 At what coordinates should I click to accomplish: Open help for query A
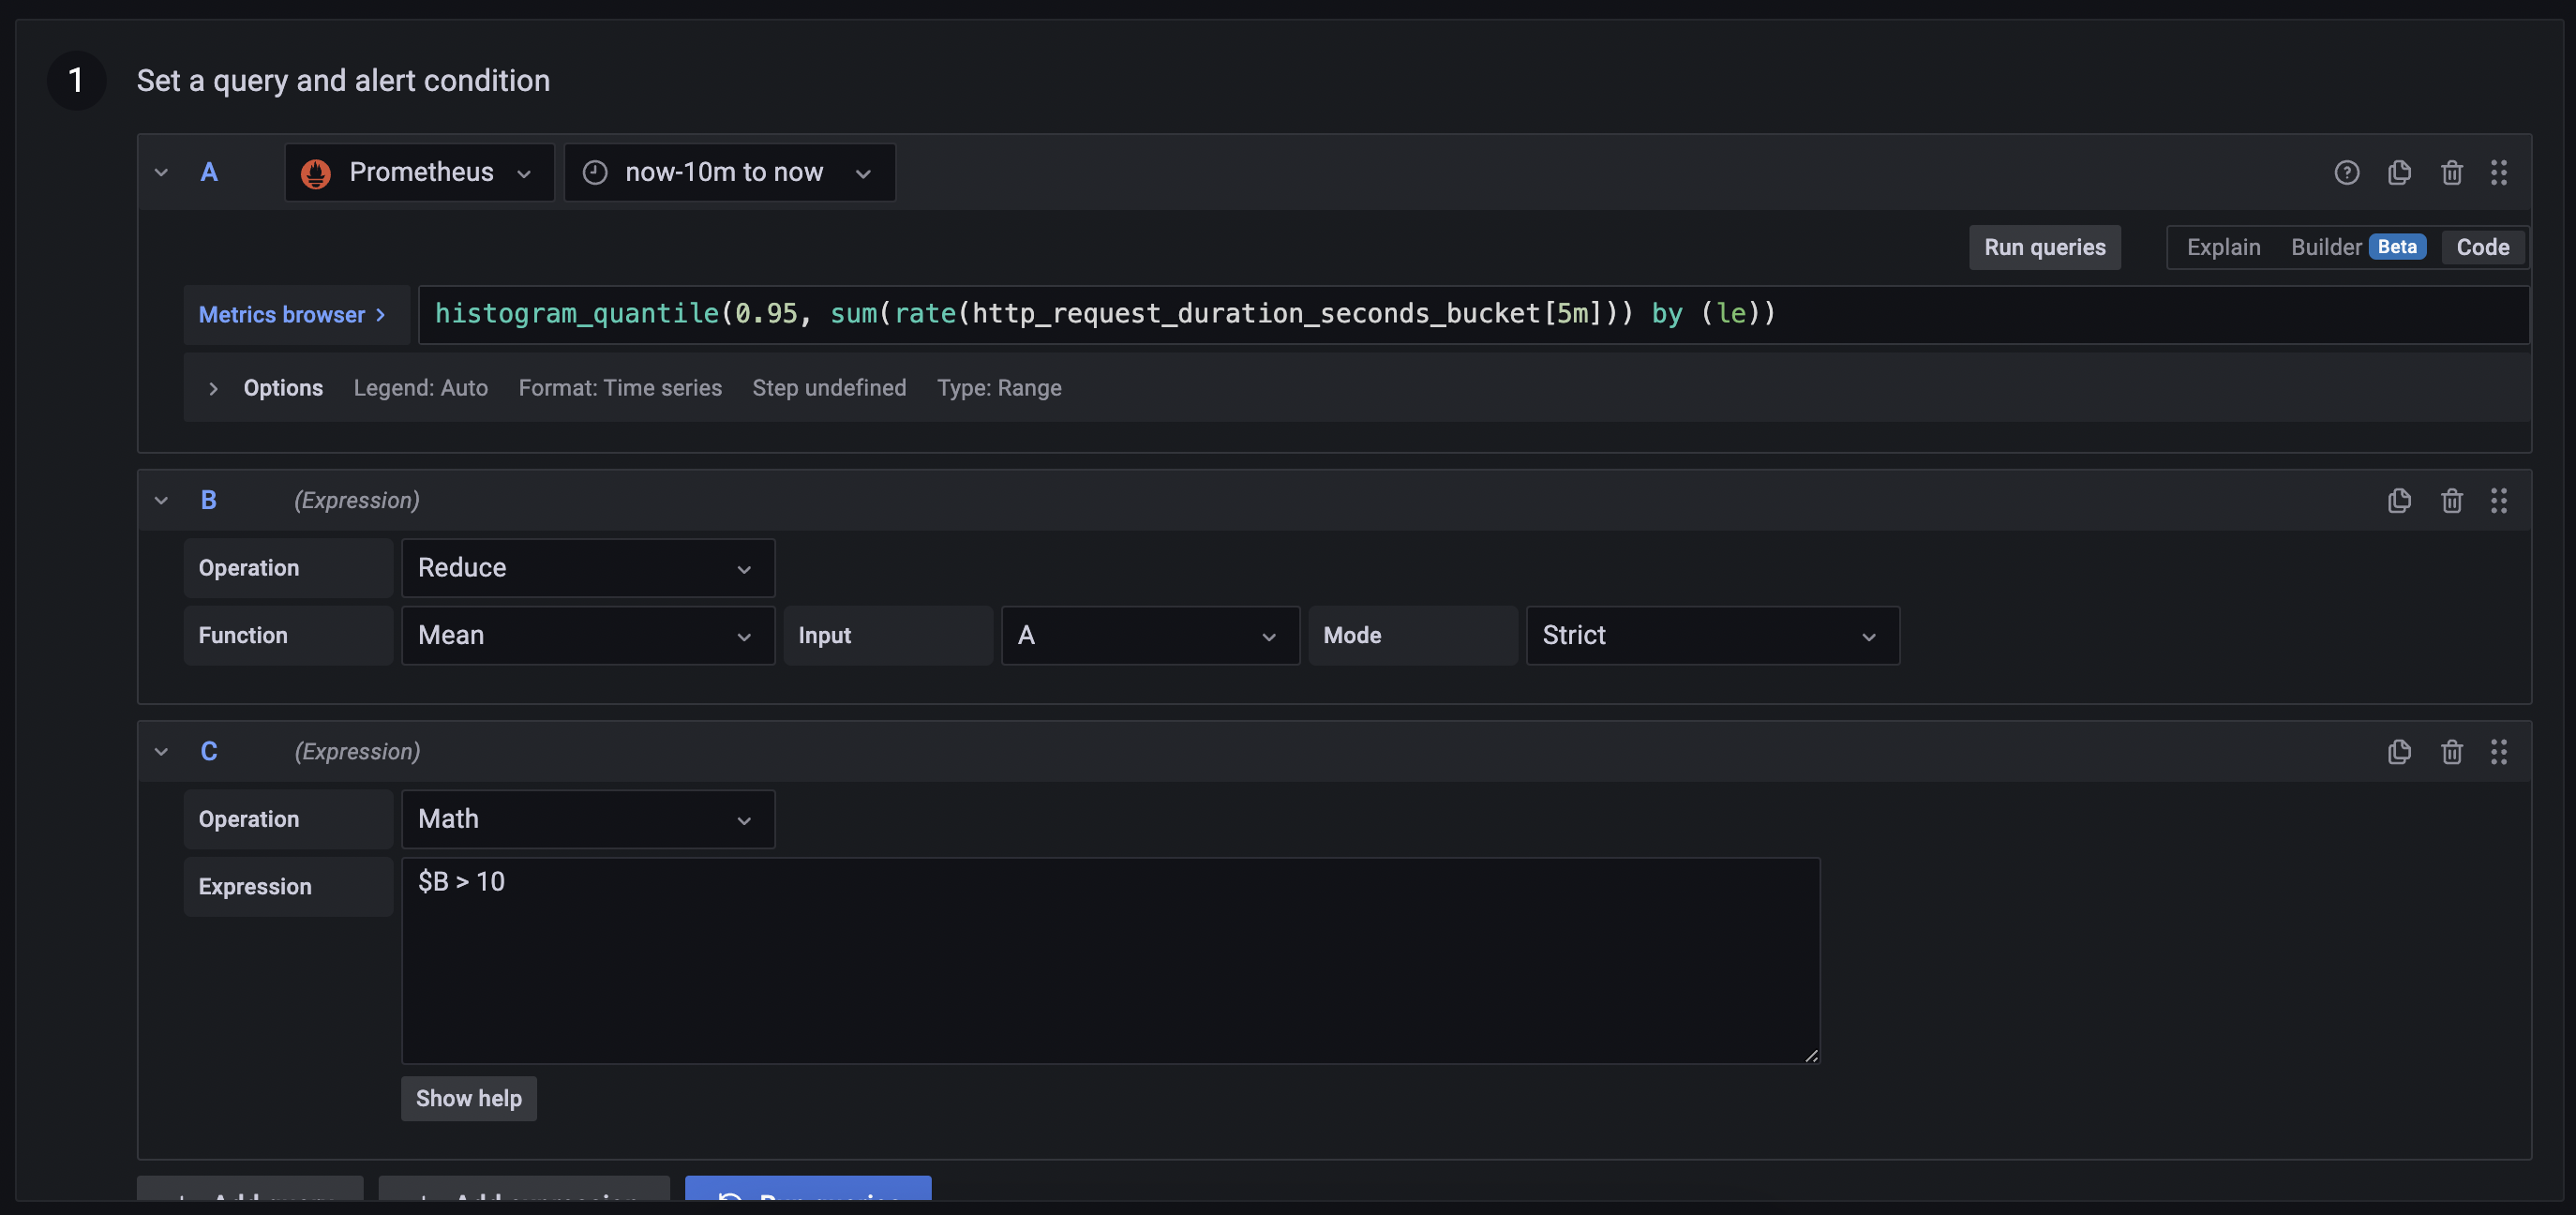click(2346, 172)
